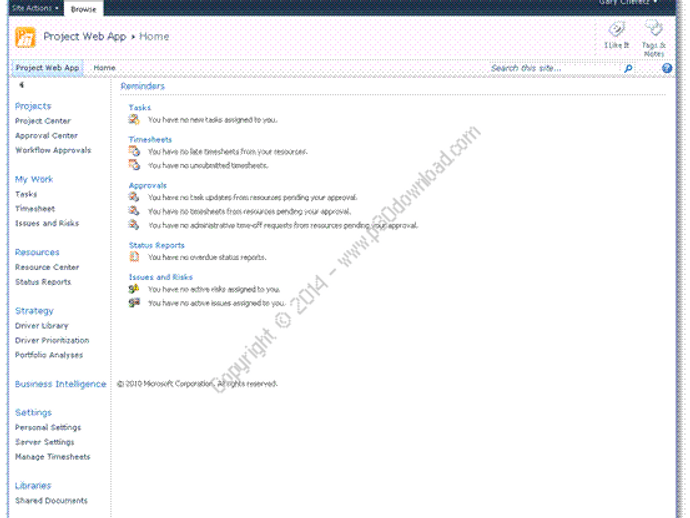Open Project Center

tap(43, 121)
